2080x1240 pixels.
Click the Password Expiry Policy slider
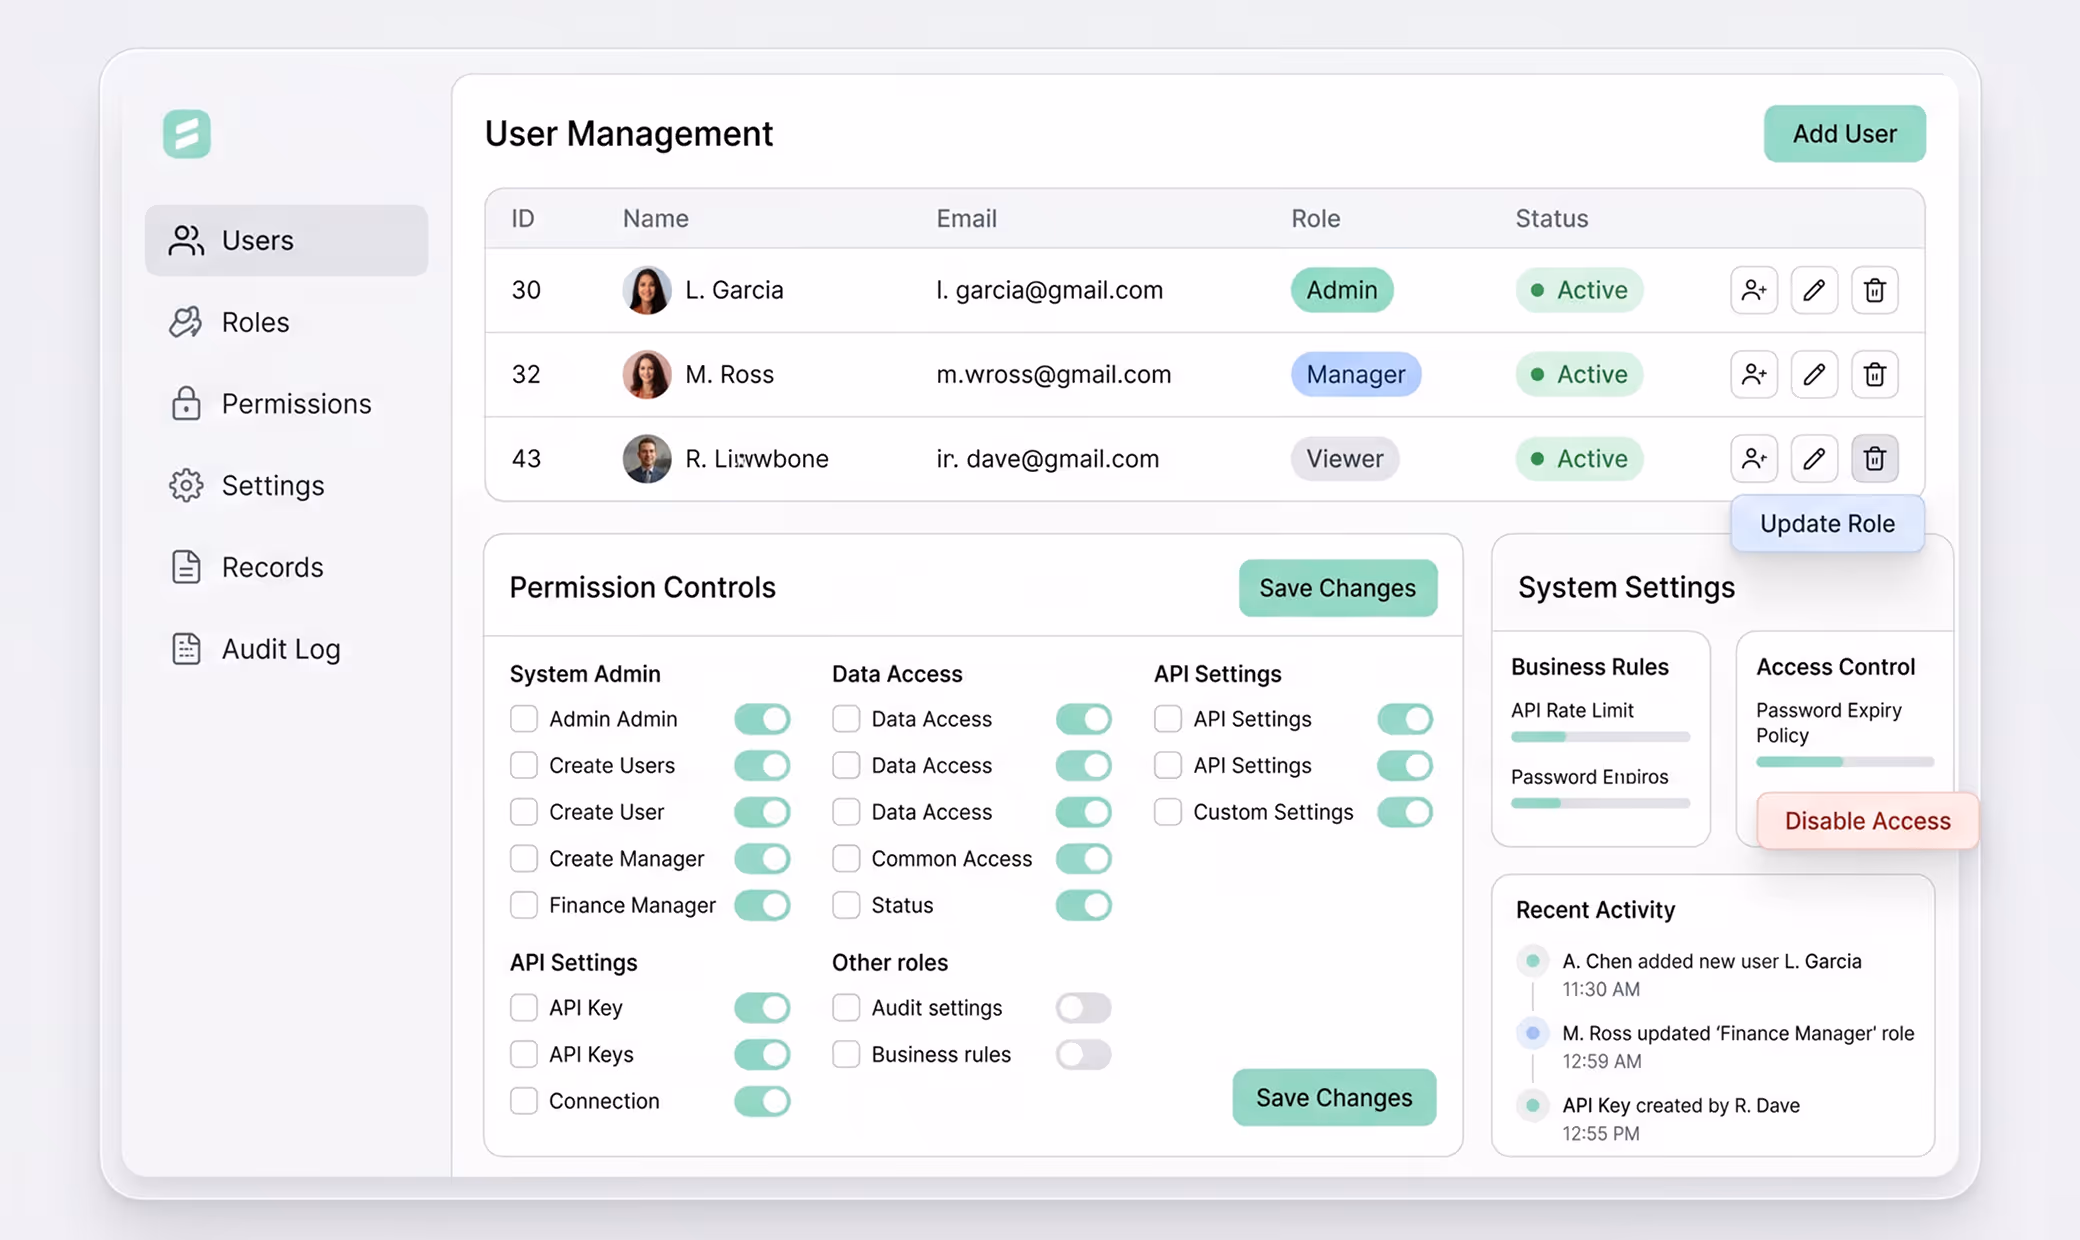1845,762
